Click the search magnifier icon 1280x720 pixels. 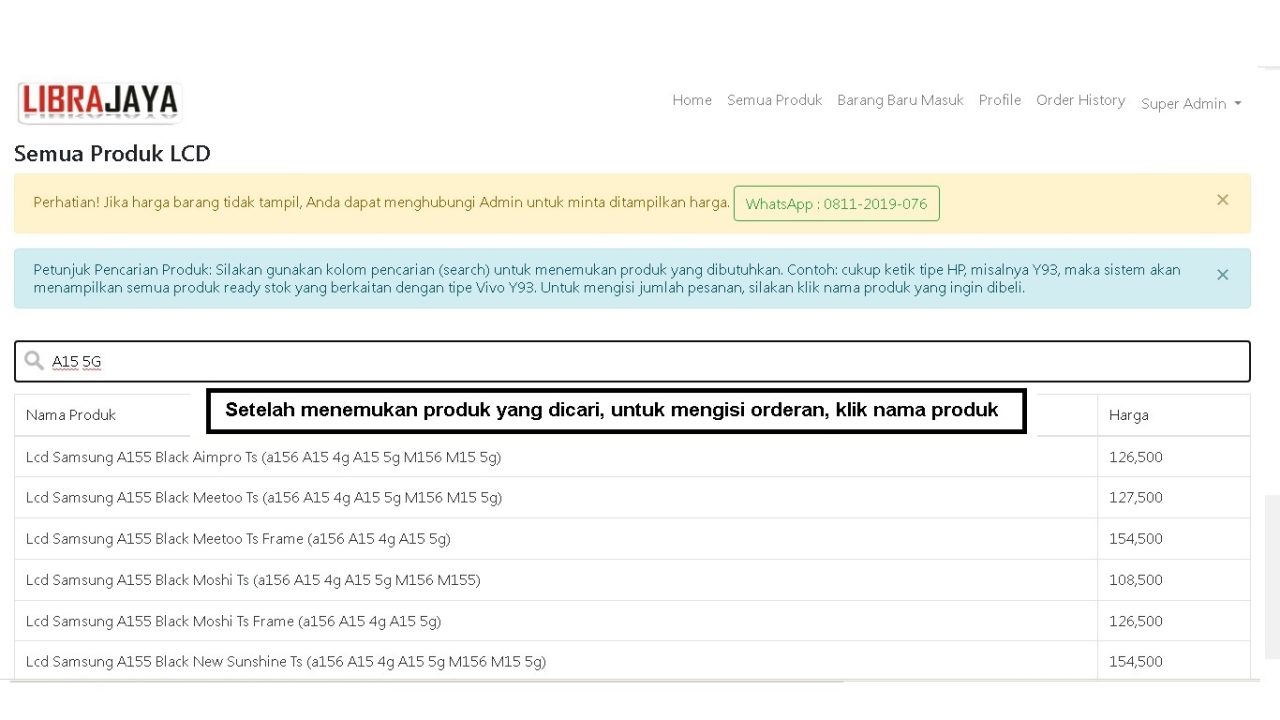34,361
